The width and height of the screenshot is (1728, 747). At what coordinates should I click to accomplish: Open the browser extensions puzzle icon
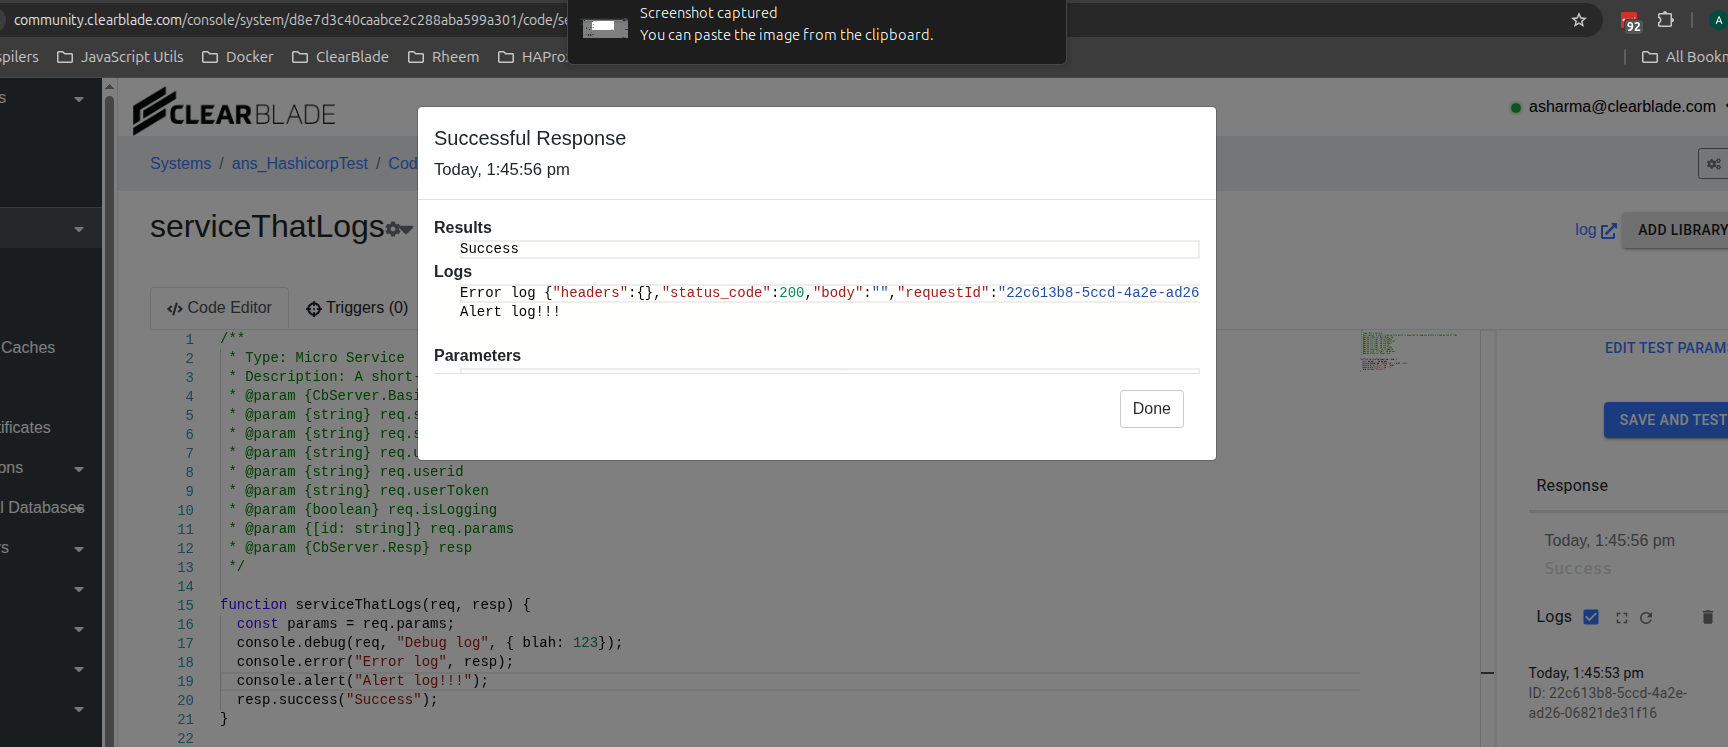(x=1666, y=20)
